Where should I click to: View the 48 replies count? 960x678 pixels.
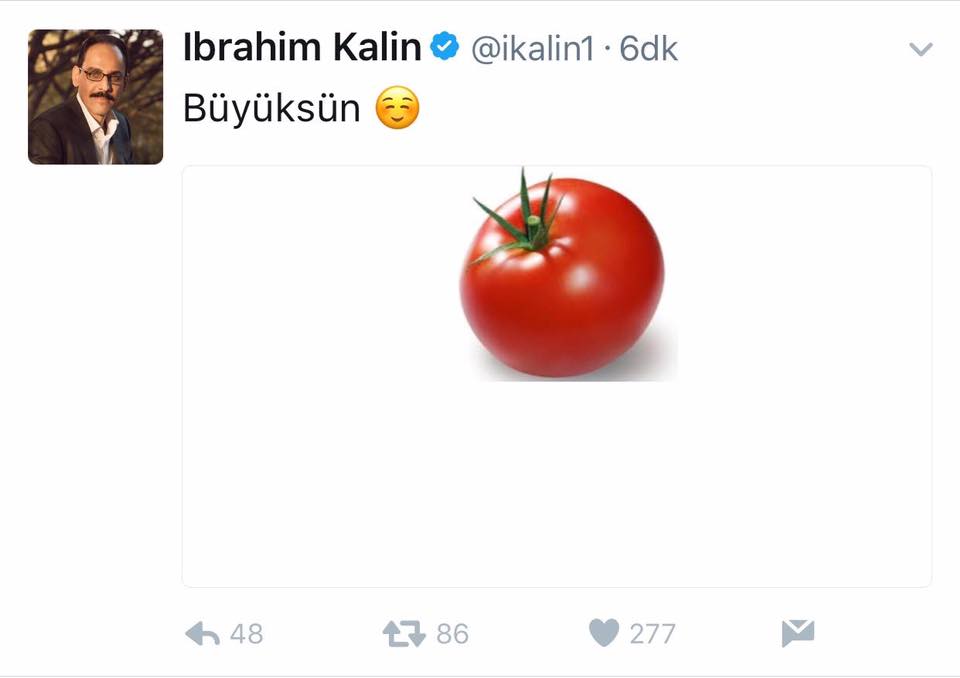click(x=247, y=634)
